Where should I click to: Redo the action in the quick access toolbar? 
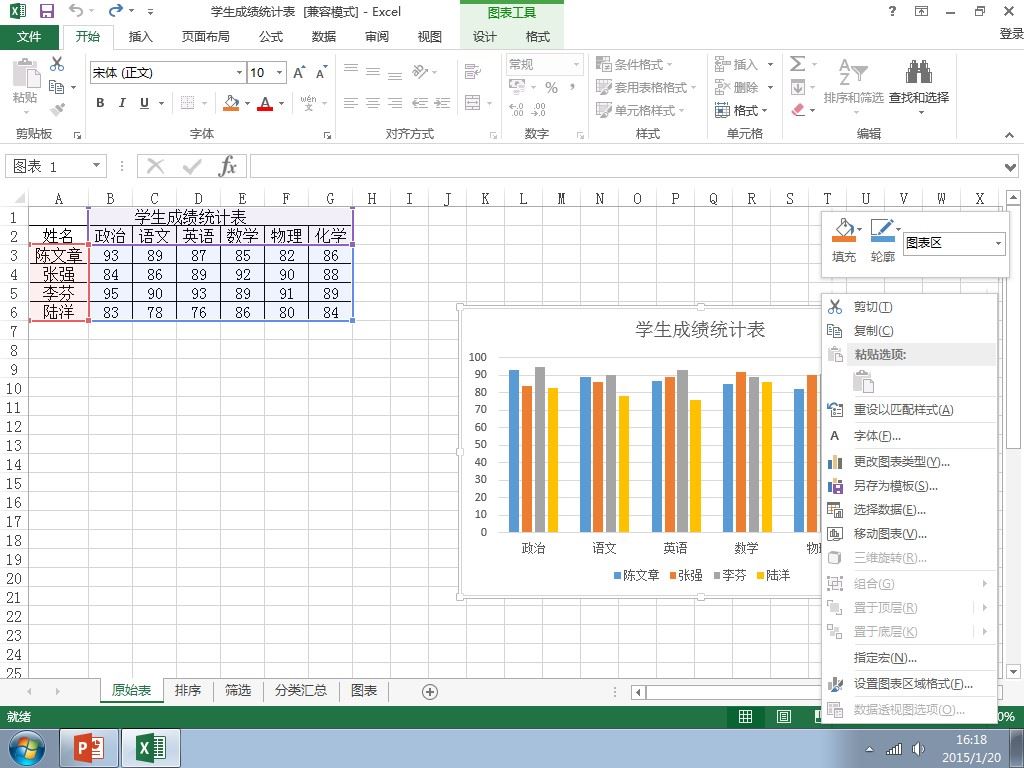(x=116, y=11)
